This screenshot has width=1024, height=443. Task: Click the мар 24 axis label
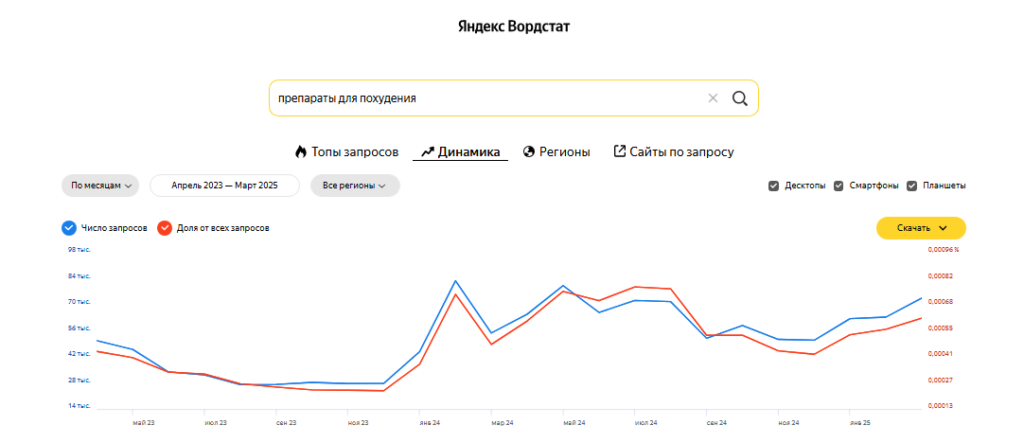pos(502,423)
